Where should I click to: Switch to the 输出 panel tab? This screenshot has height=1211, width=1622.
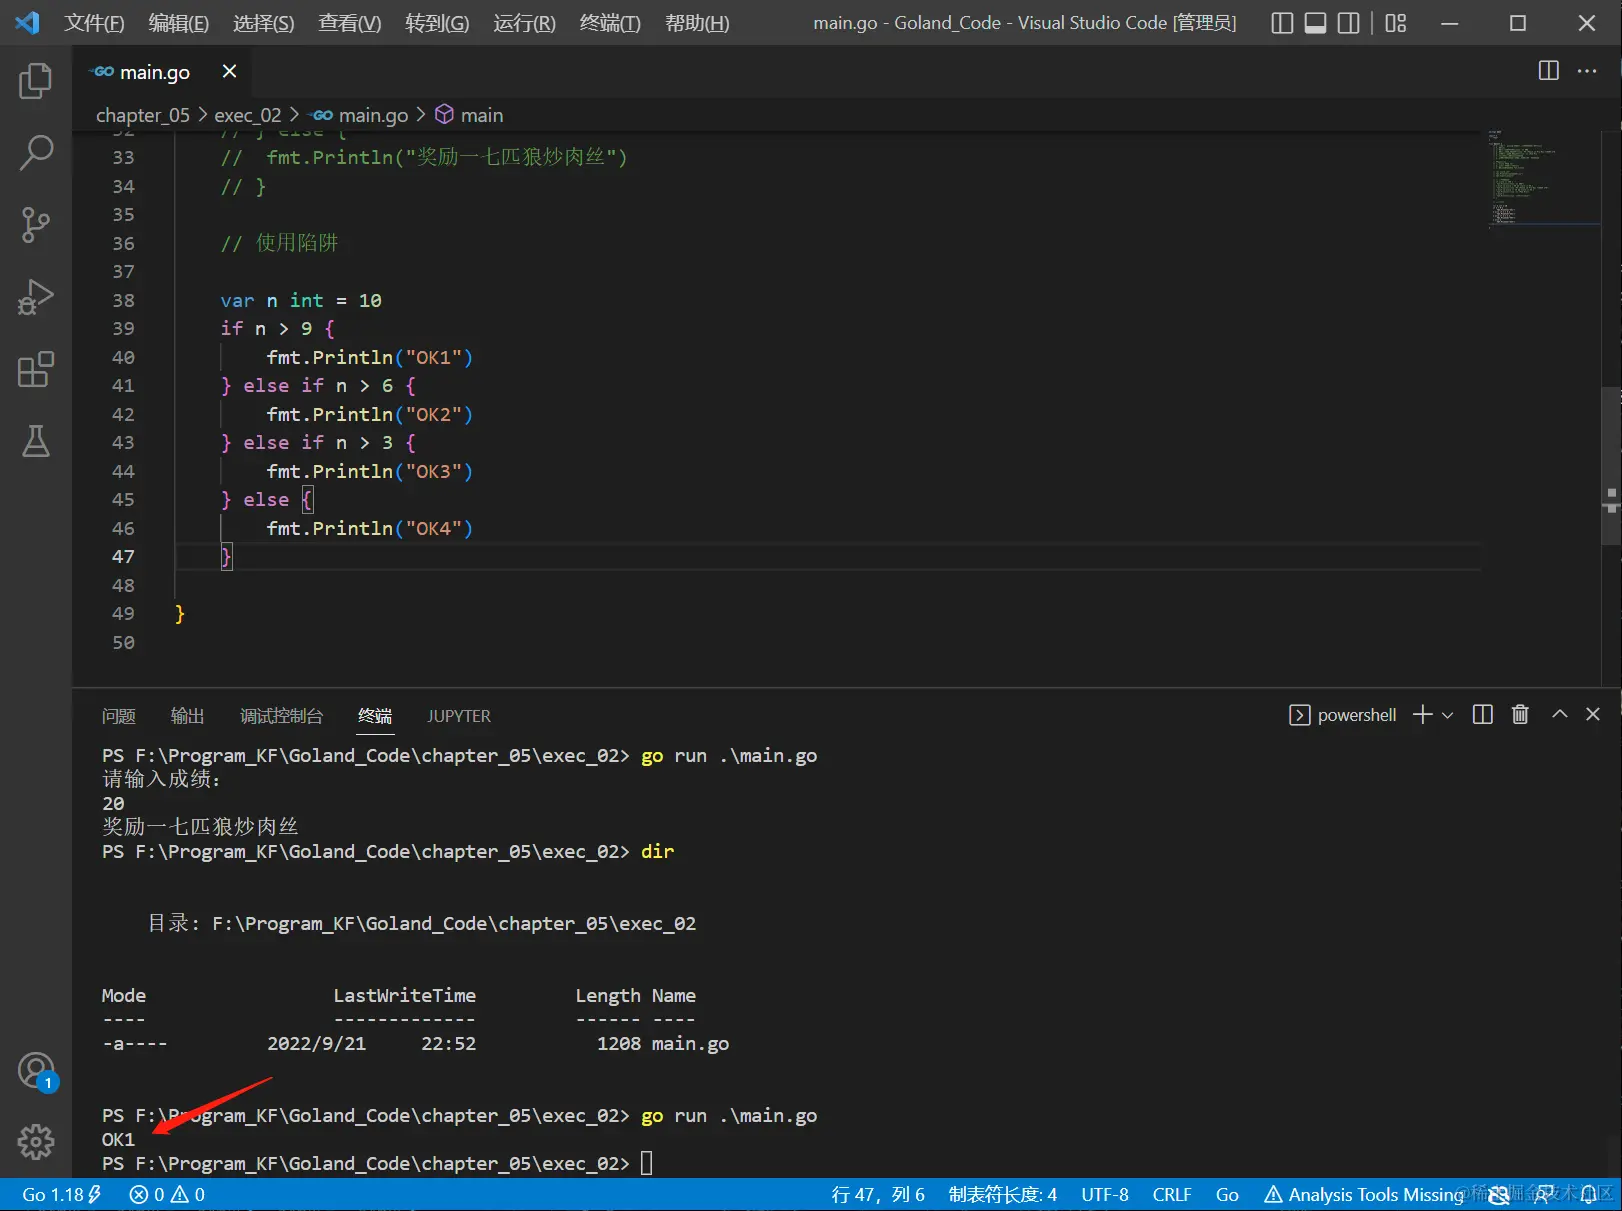point(188,716)
